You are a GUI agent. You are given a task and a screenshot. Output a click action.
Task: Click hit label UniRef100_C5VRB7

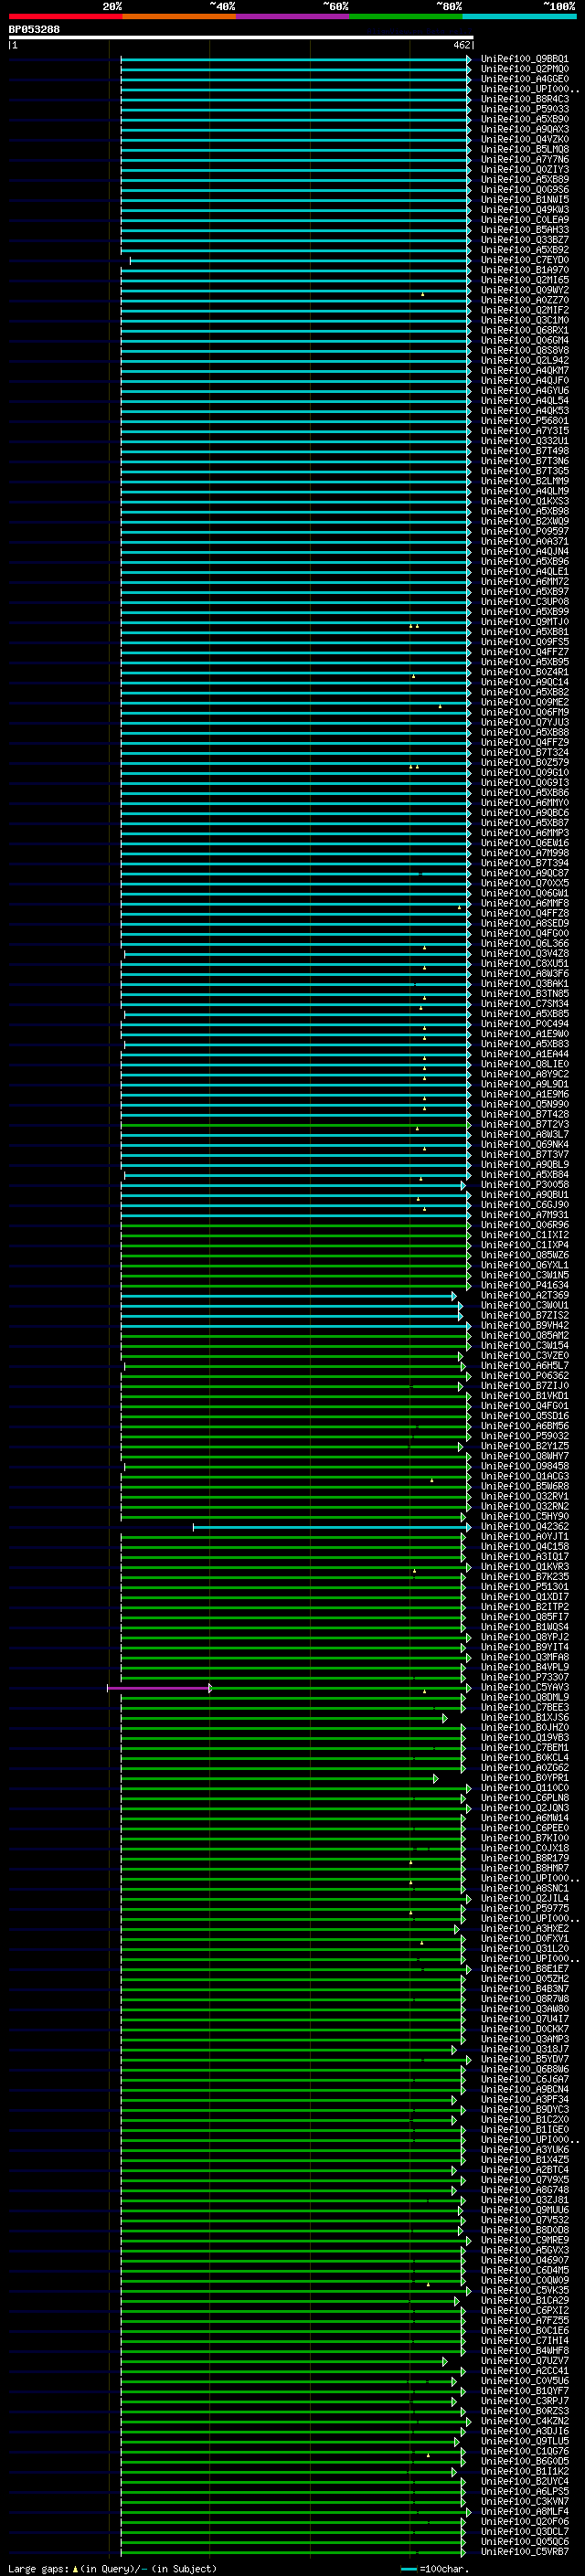[x=524, y=2552]
